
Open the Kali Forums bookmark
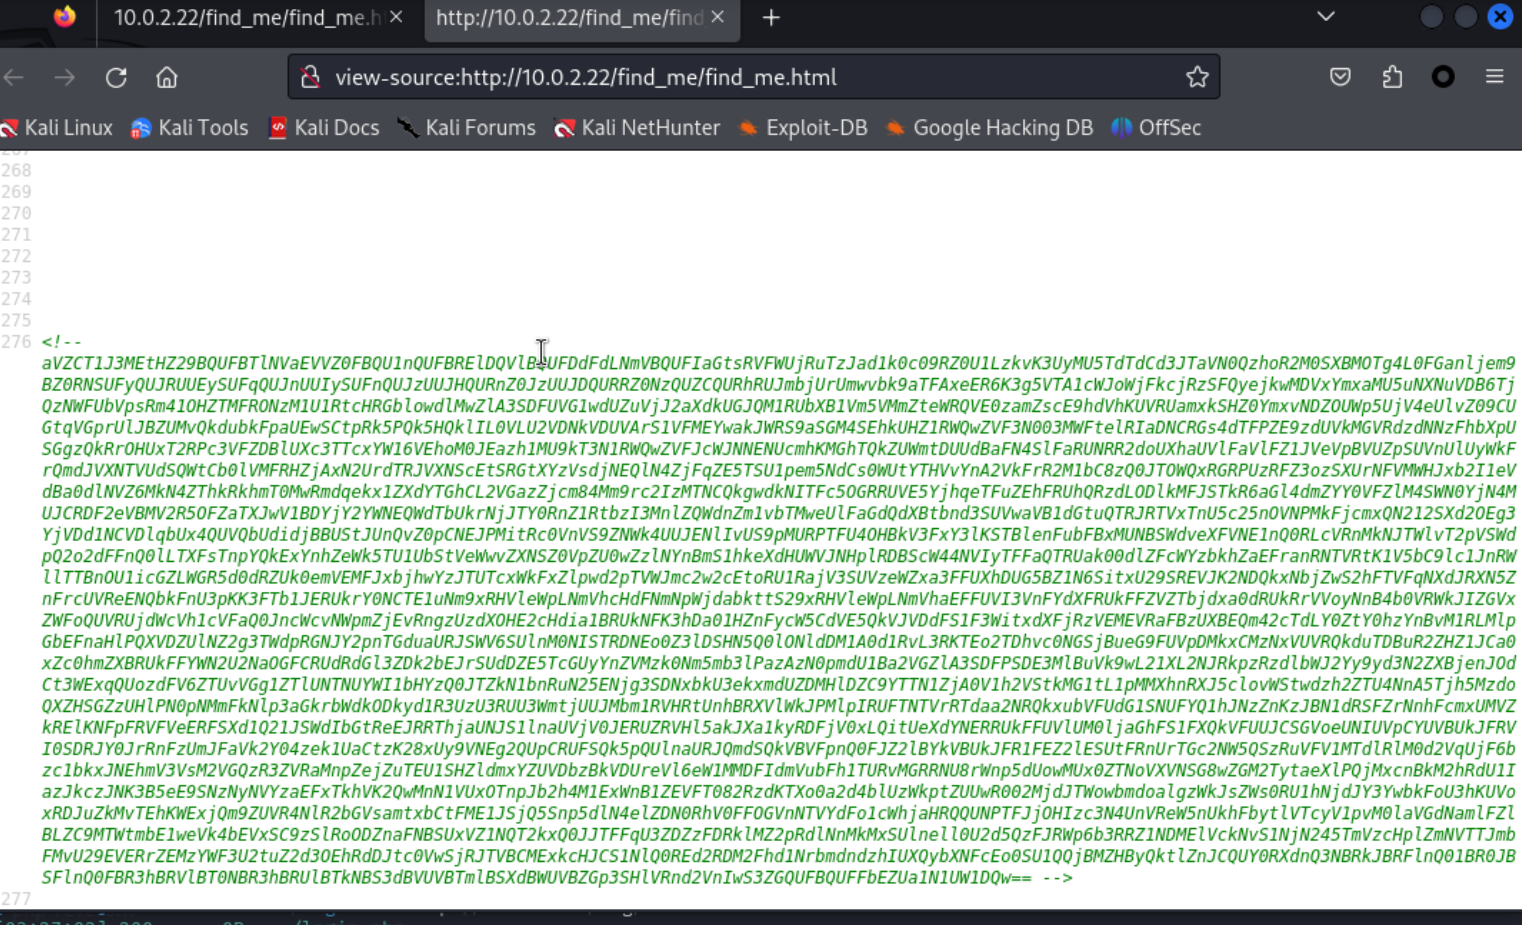coord(467,128)
